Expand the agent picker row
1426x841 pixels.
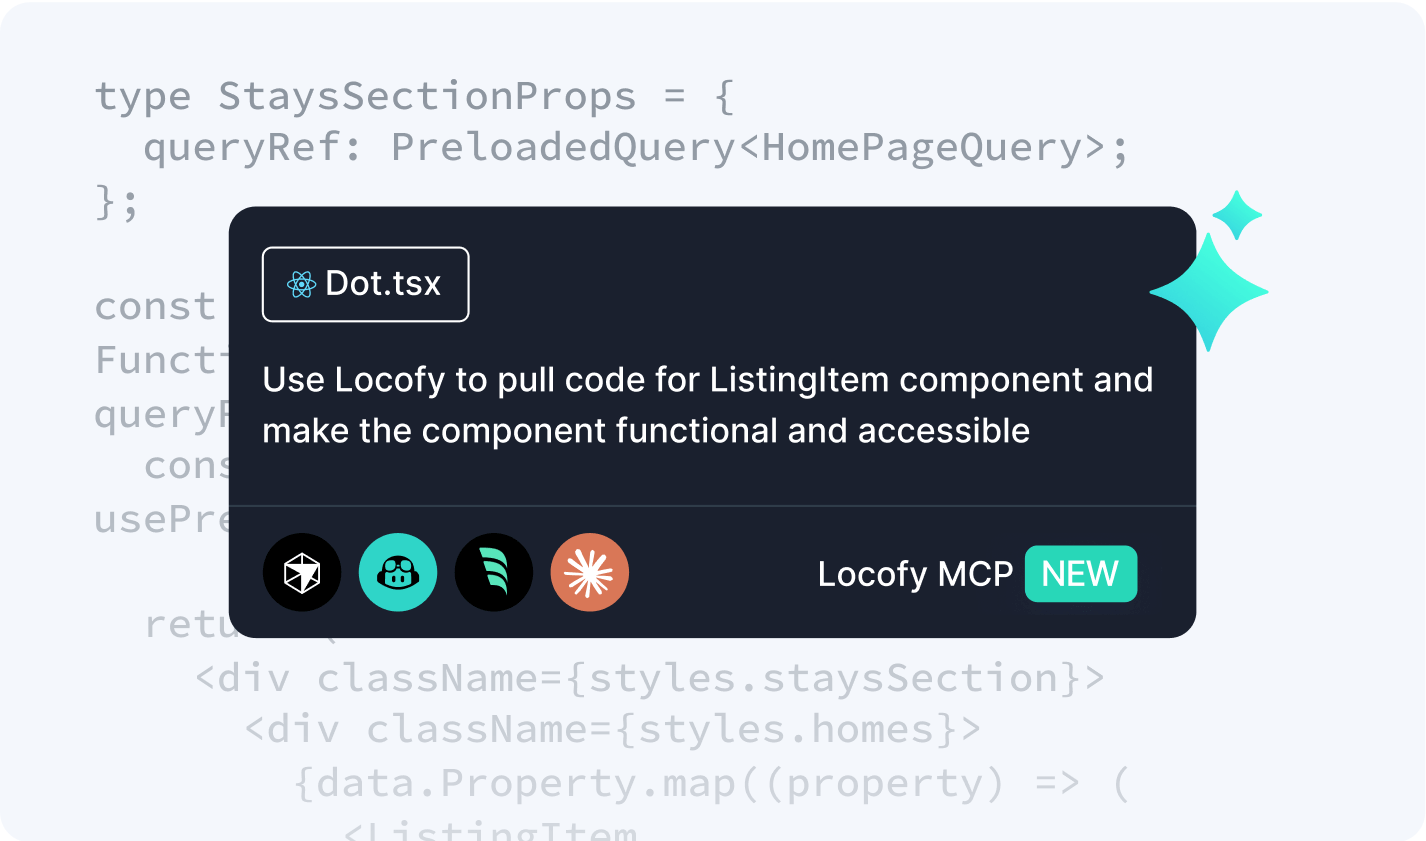point(445,573)
